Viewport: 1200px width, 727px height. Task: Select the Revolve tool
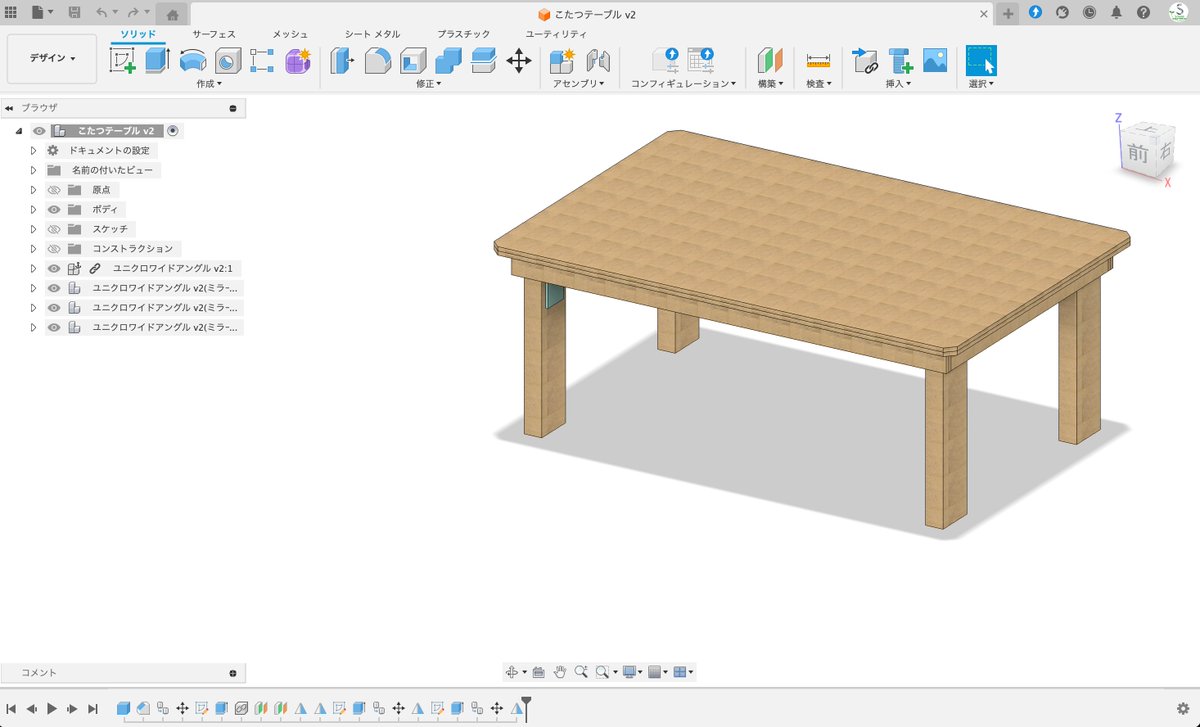(x=192, y=62)
